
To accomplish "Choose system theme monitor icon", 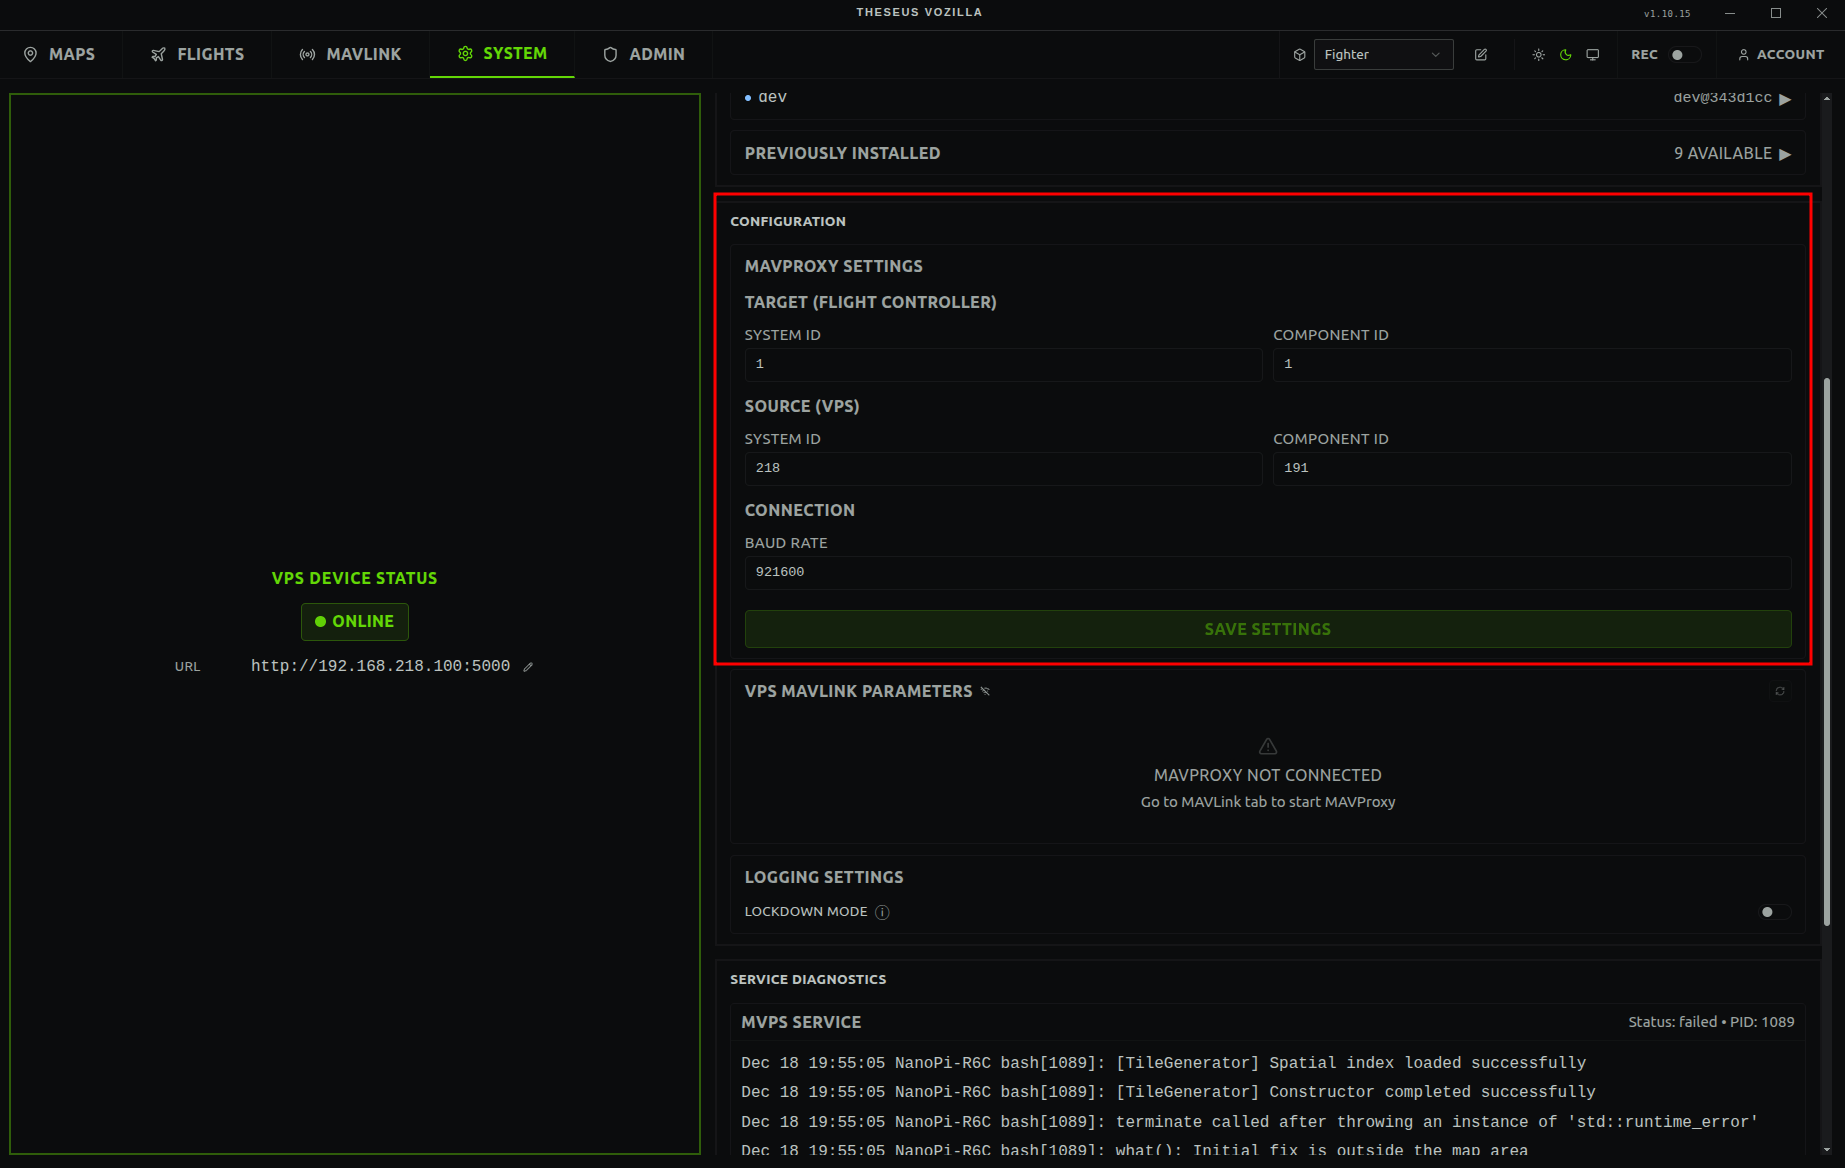I will 1593,55.
